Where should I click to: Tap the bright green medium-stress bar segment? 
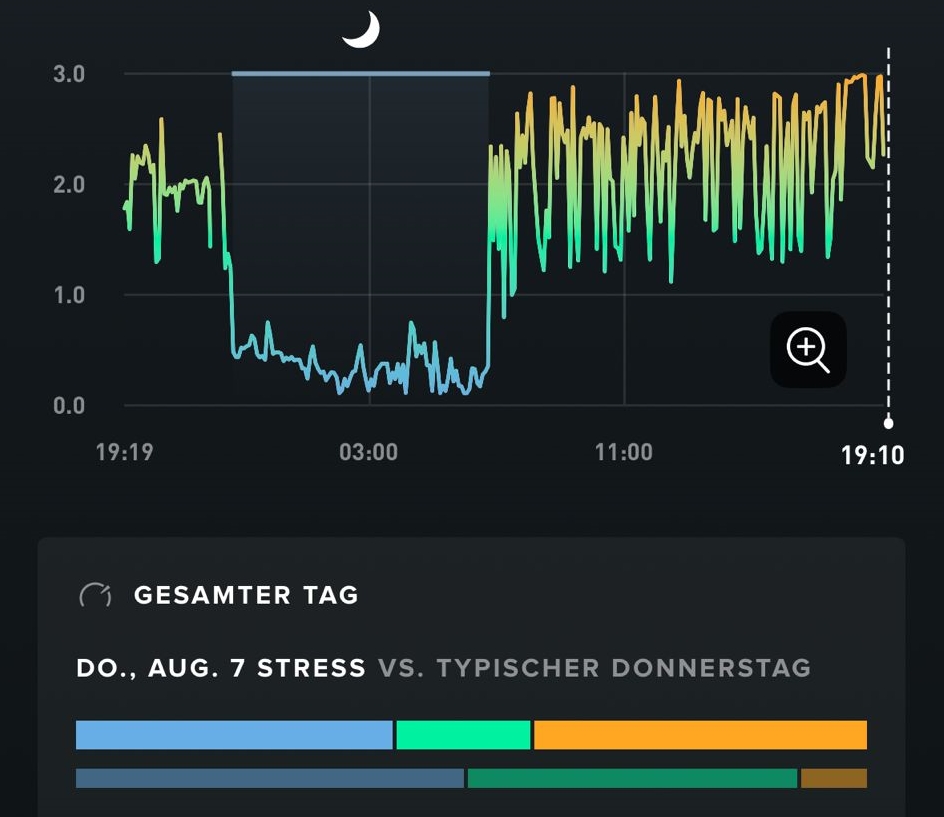pyautogui.click(x=463, y=735)
